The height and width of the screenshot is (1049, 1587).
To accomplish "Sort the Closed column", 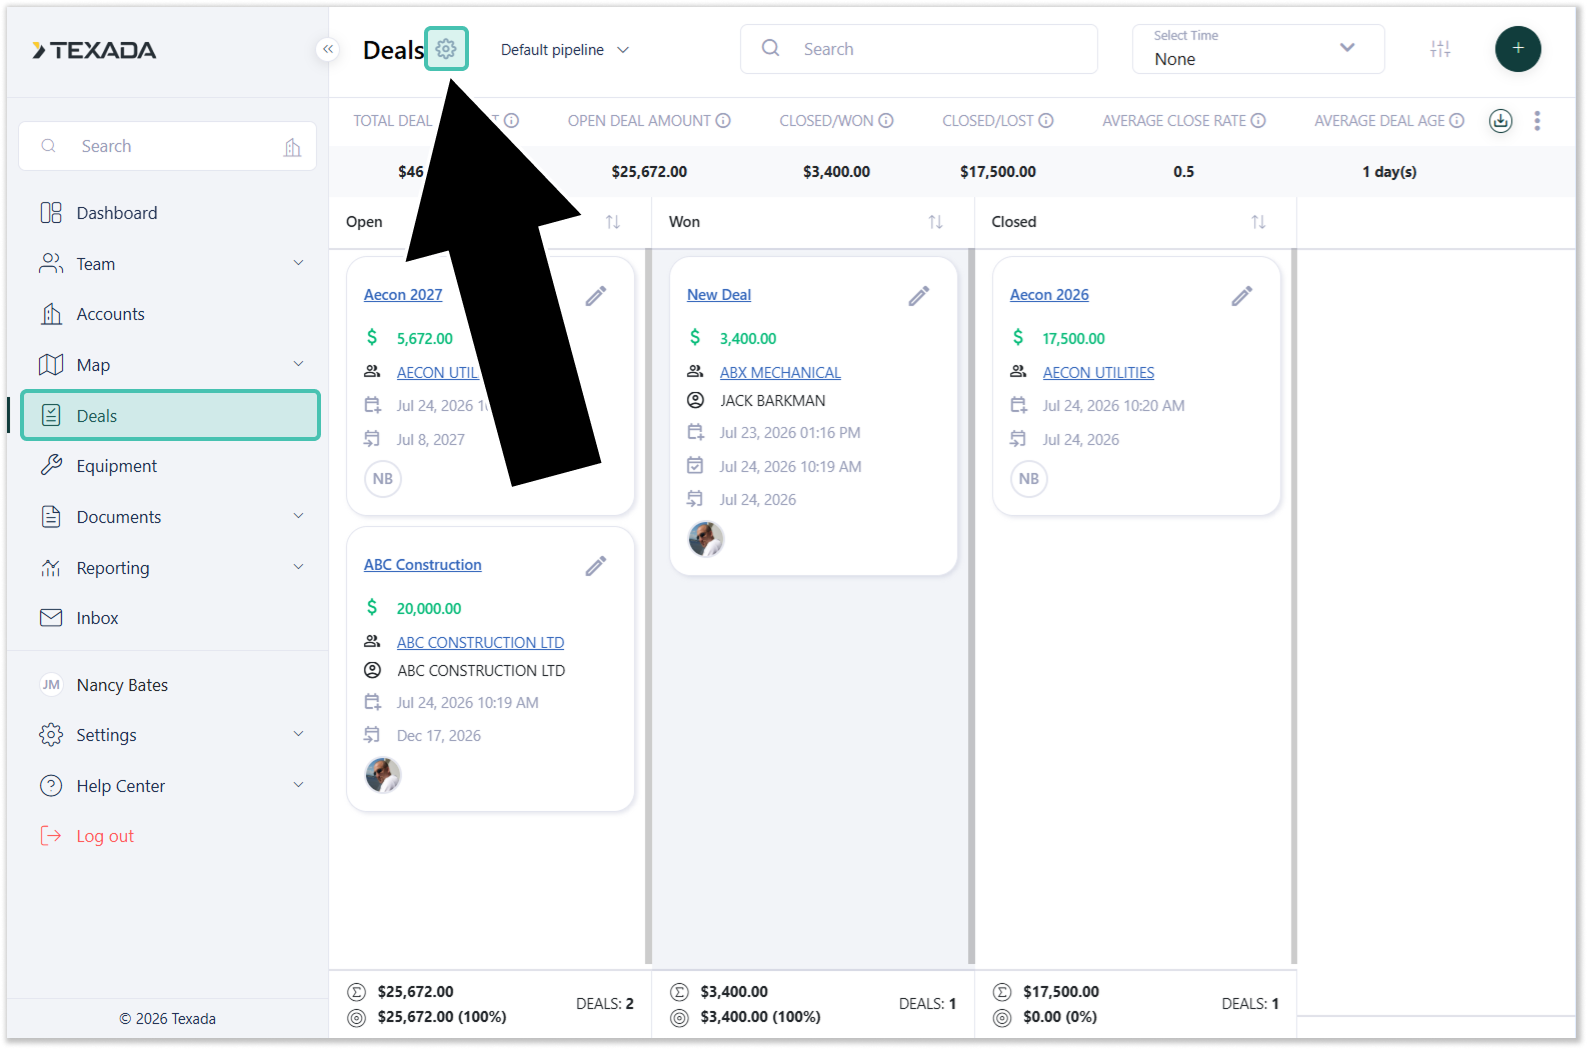I will 1258,222.
